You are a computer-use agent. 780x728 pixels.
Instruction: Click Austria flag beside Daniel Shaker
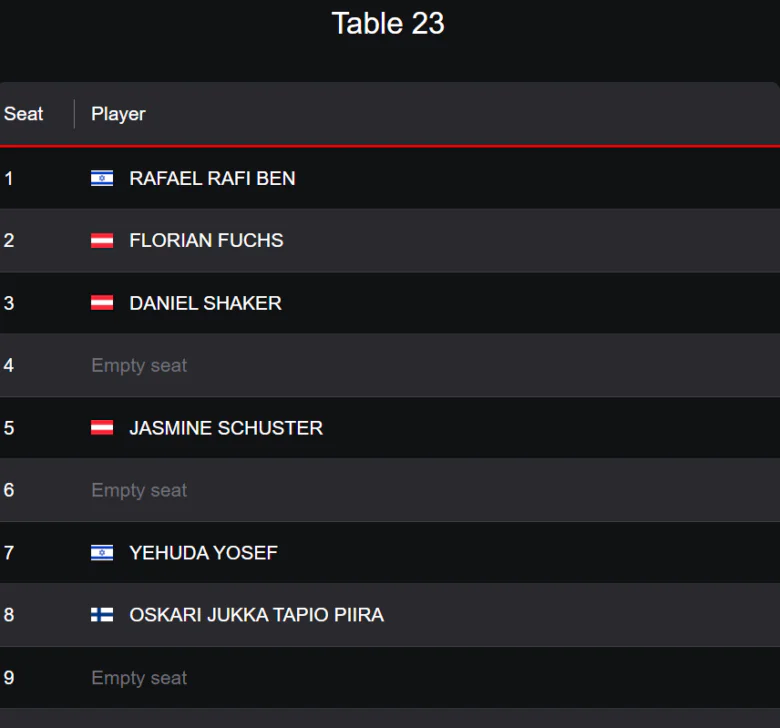point(102,303)
